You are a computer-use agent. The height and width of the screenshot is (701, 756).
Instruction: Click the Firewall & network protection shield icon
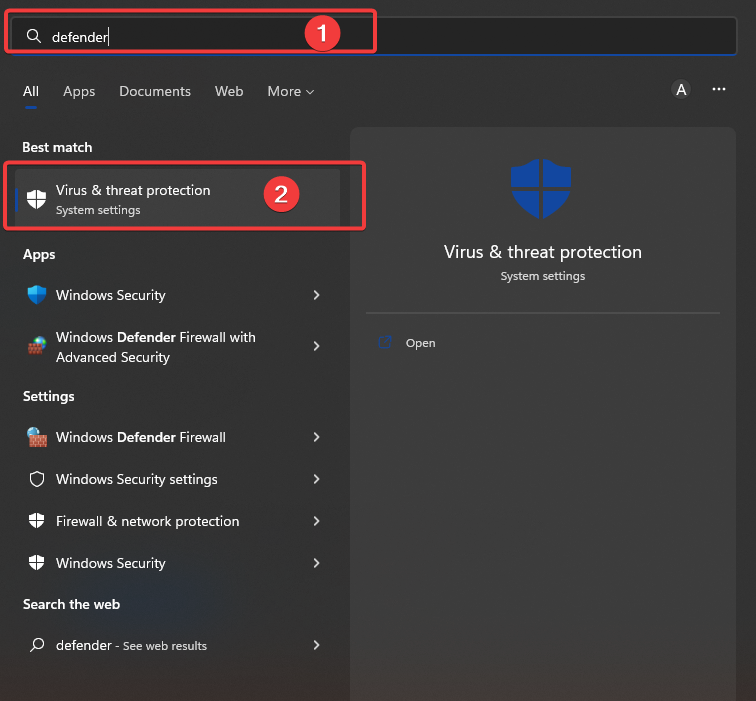(x=37, y=521)
